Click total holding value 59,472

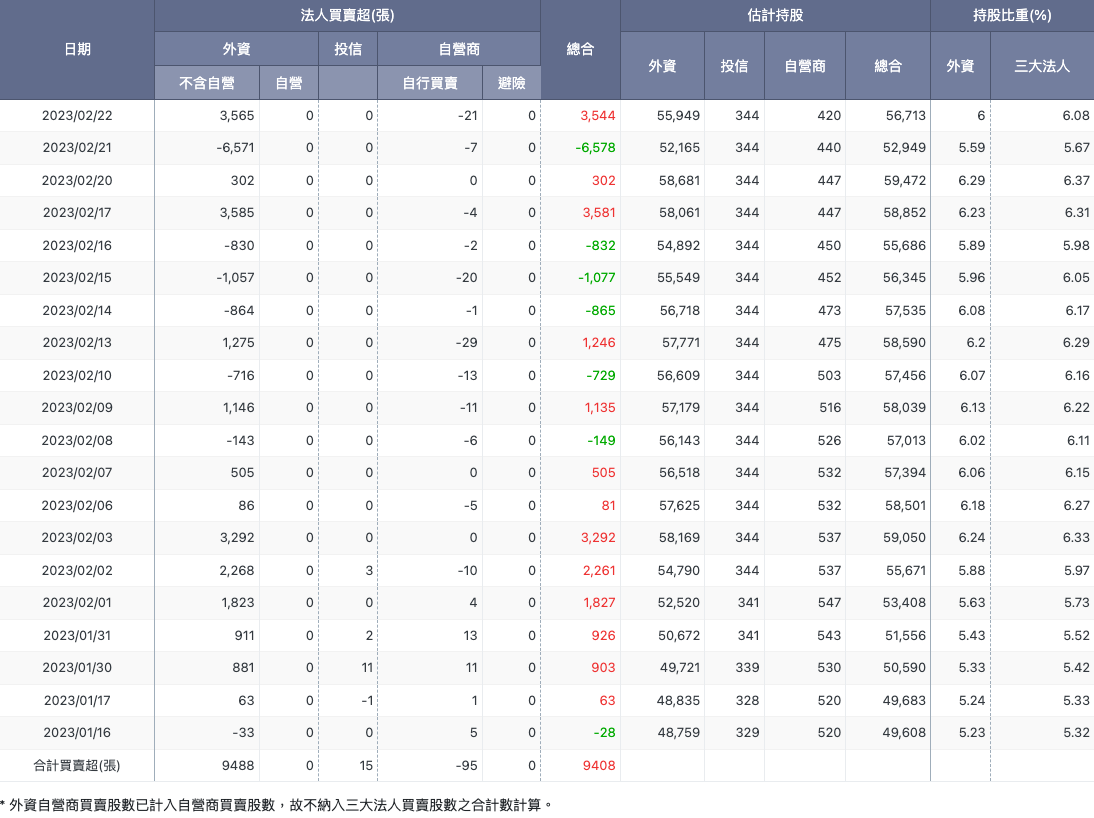pos(905,181)
